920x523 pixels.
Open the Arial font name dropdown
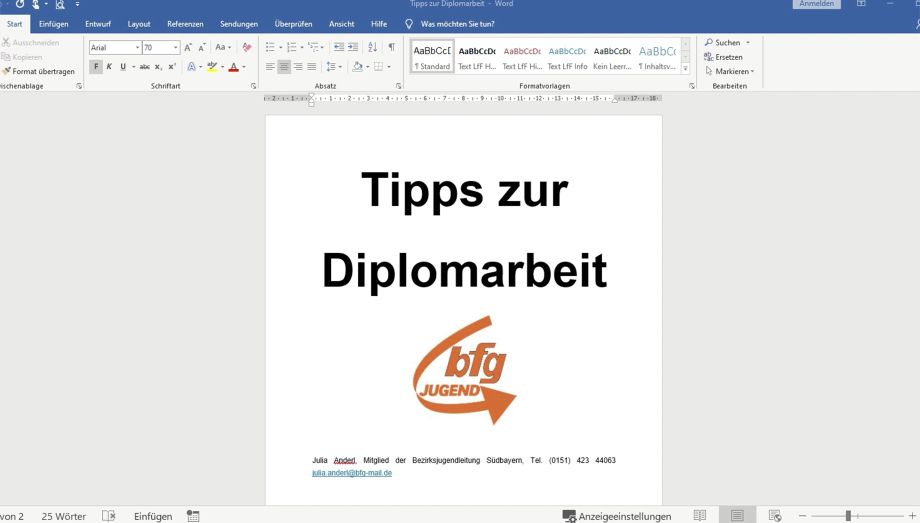tap(137, 48)
